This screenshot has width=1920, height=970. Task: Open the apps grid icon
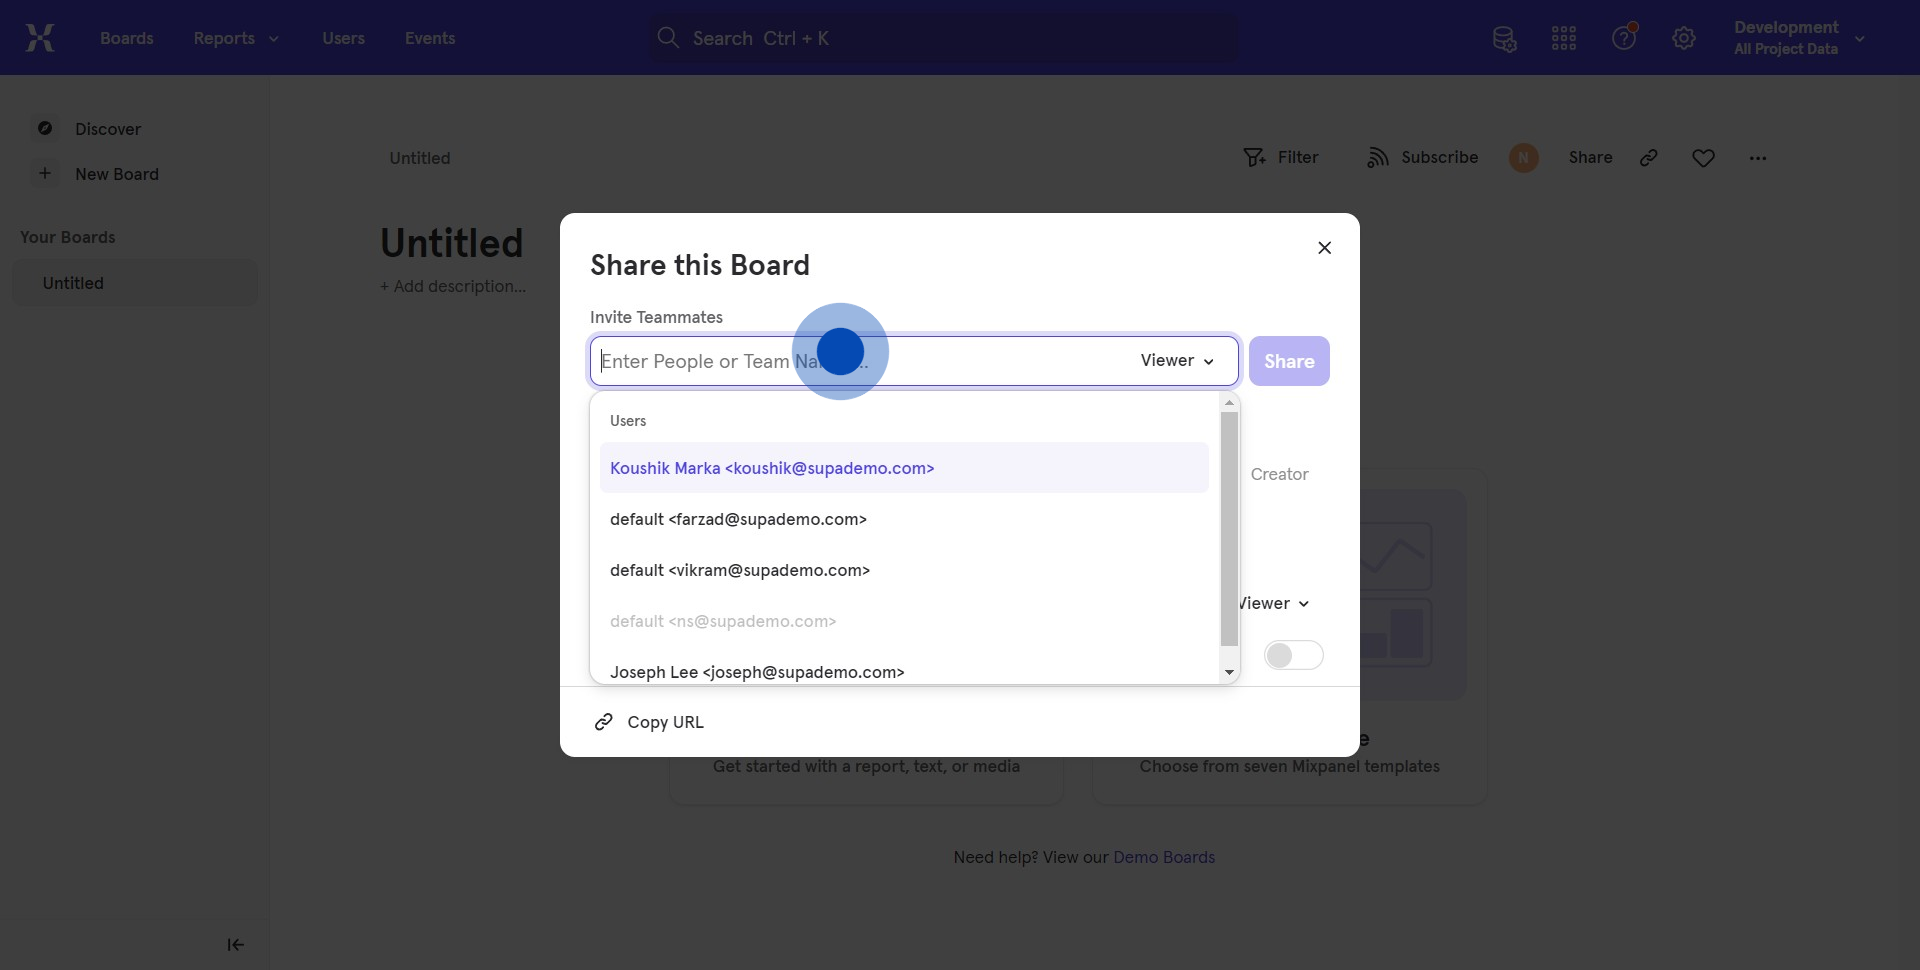pyautogui.click(x=1564, y=39)
